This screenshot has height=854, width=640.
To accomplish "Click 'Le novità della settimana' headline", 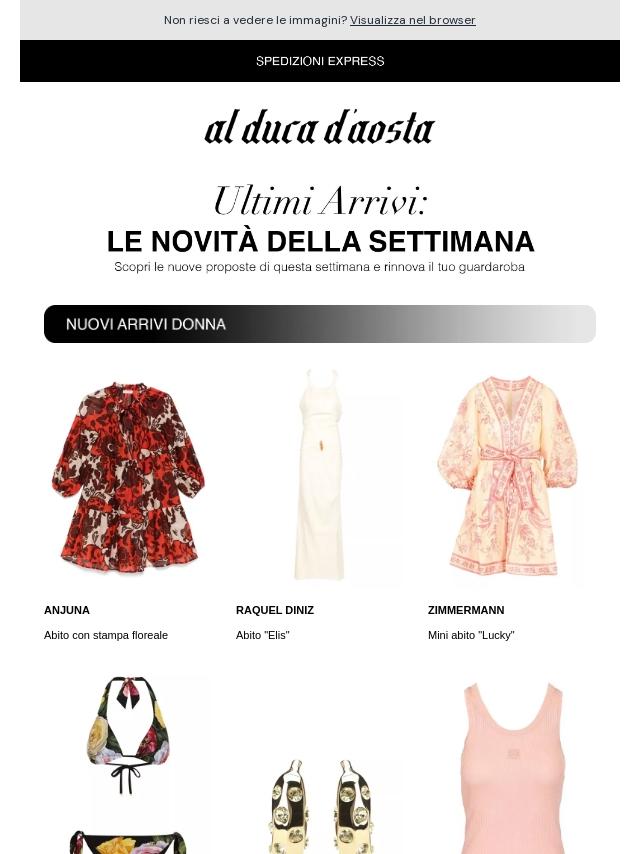I will pos(320,241).
